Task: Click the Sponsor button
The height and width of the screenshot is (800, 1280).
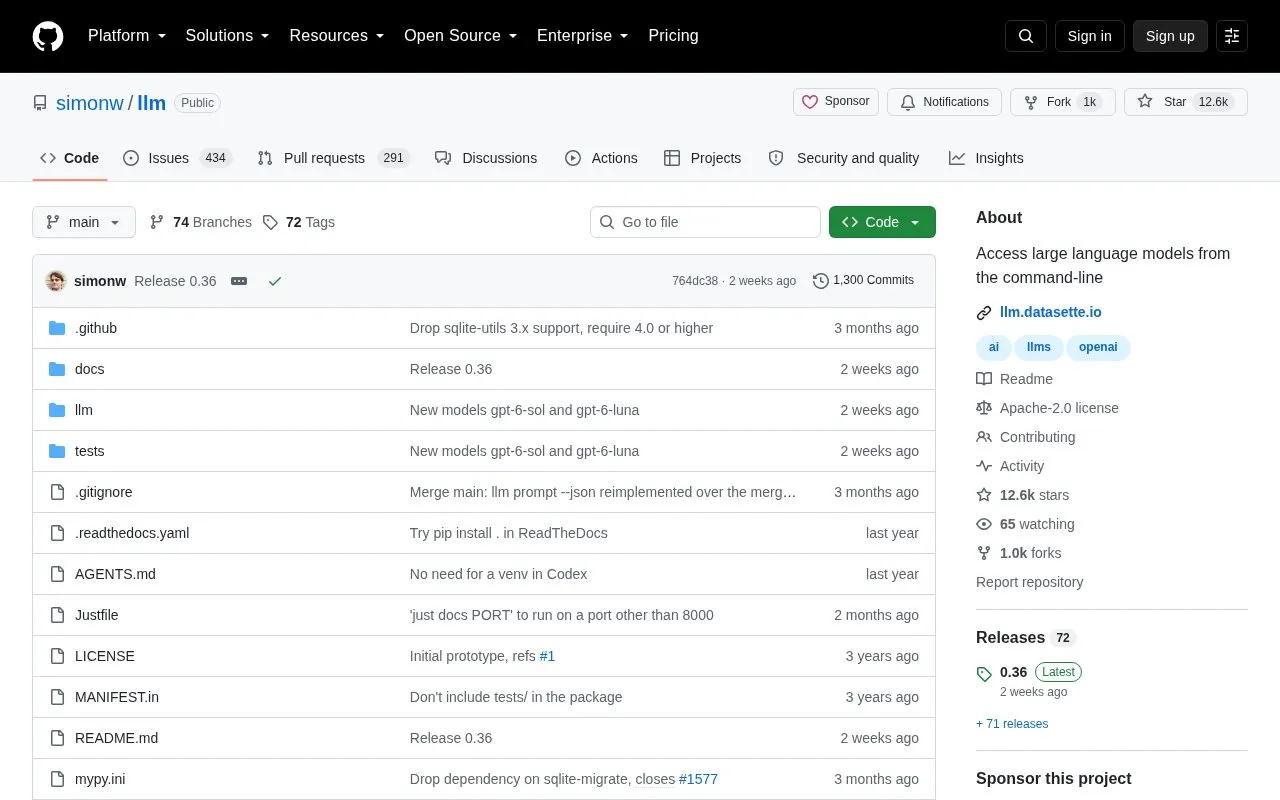Action: [x=836, y=102]
